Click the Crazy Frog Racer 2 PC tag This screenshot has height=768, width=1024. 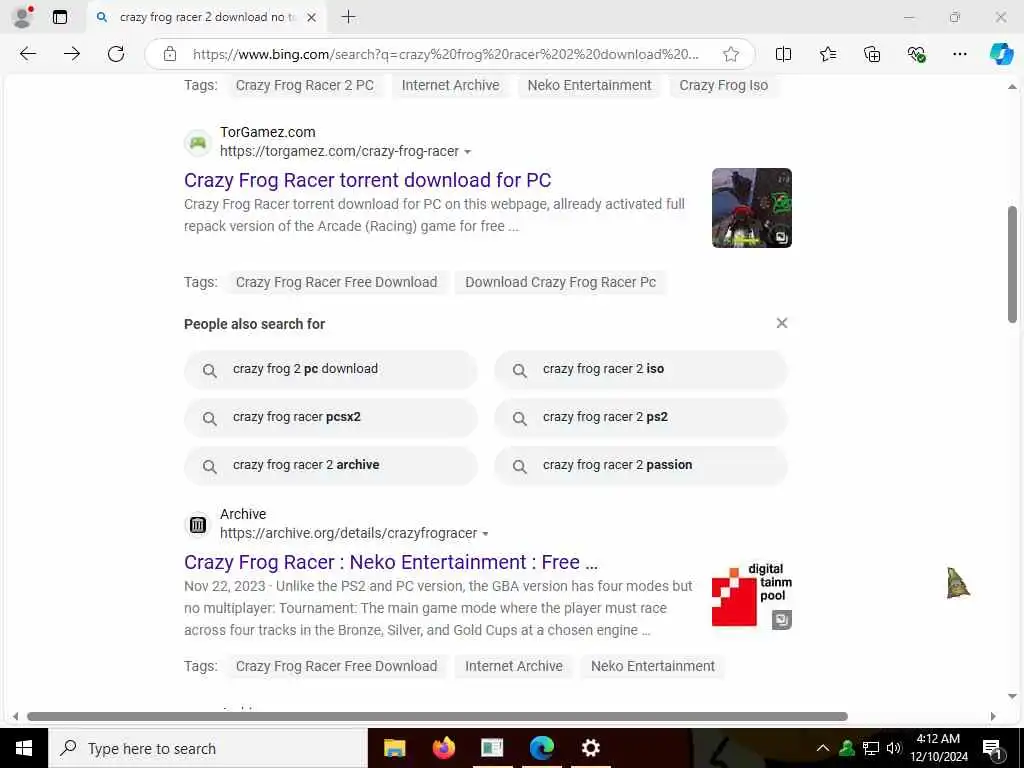[x=305, y=86]
